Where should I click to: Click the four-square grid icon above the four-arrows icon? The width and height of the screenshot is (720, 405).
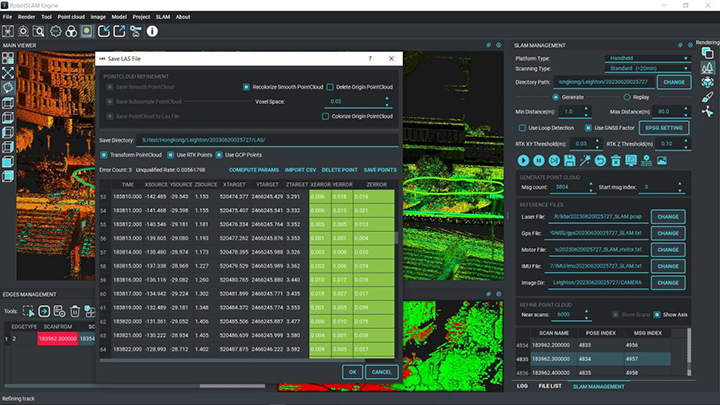[8, 58]
